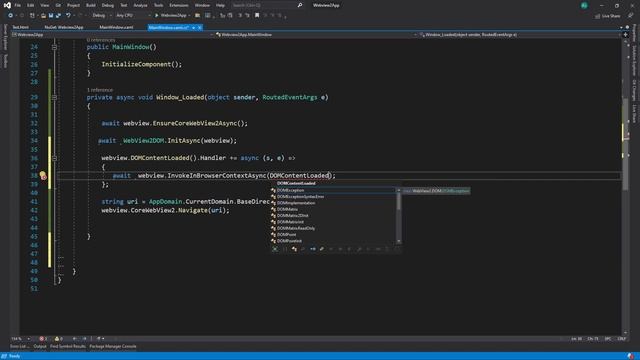Click the Live Share button
This screenshot has height=360, width=640.
tap(608, 16)
